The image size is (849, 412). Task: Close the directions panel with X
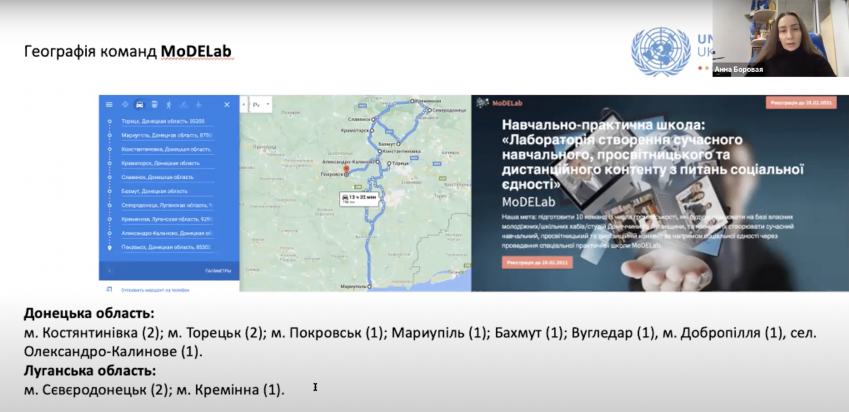pyautogui.click(x=227, y=104)
